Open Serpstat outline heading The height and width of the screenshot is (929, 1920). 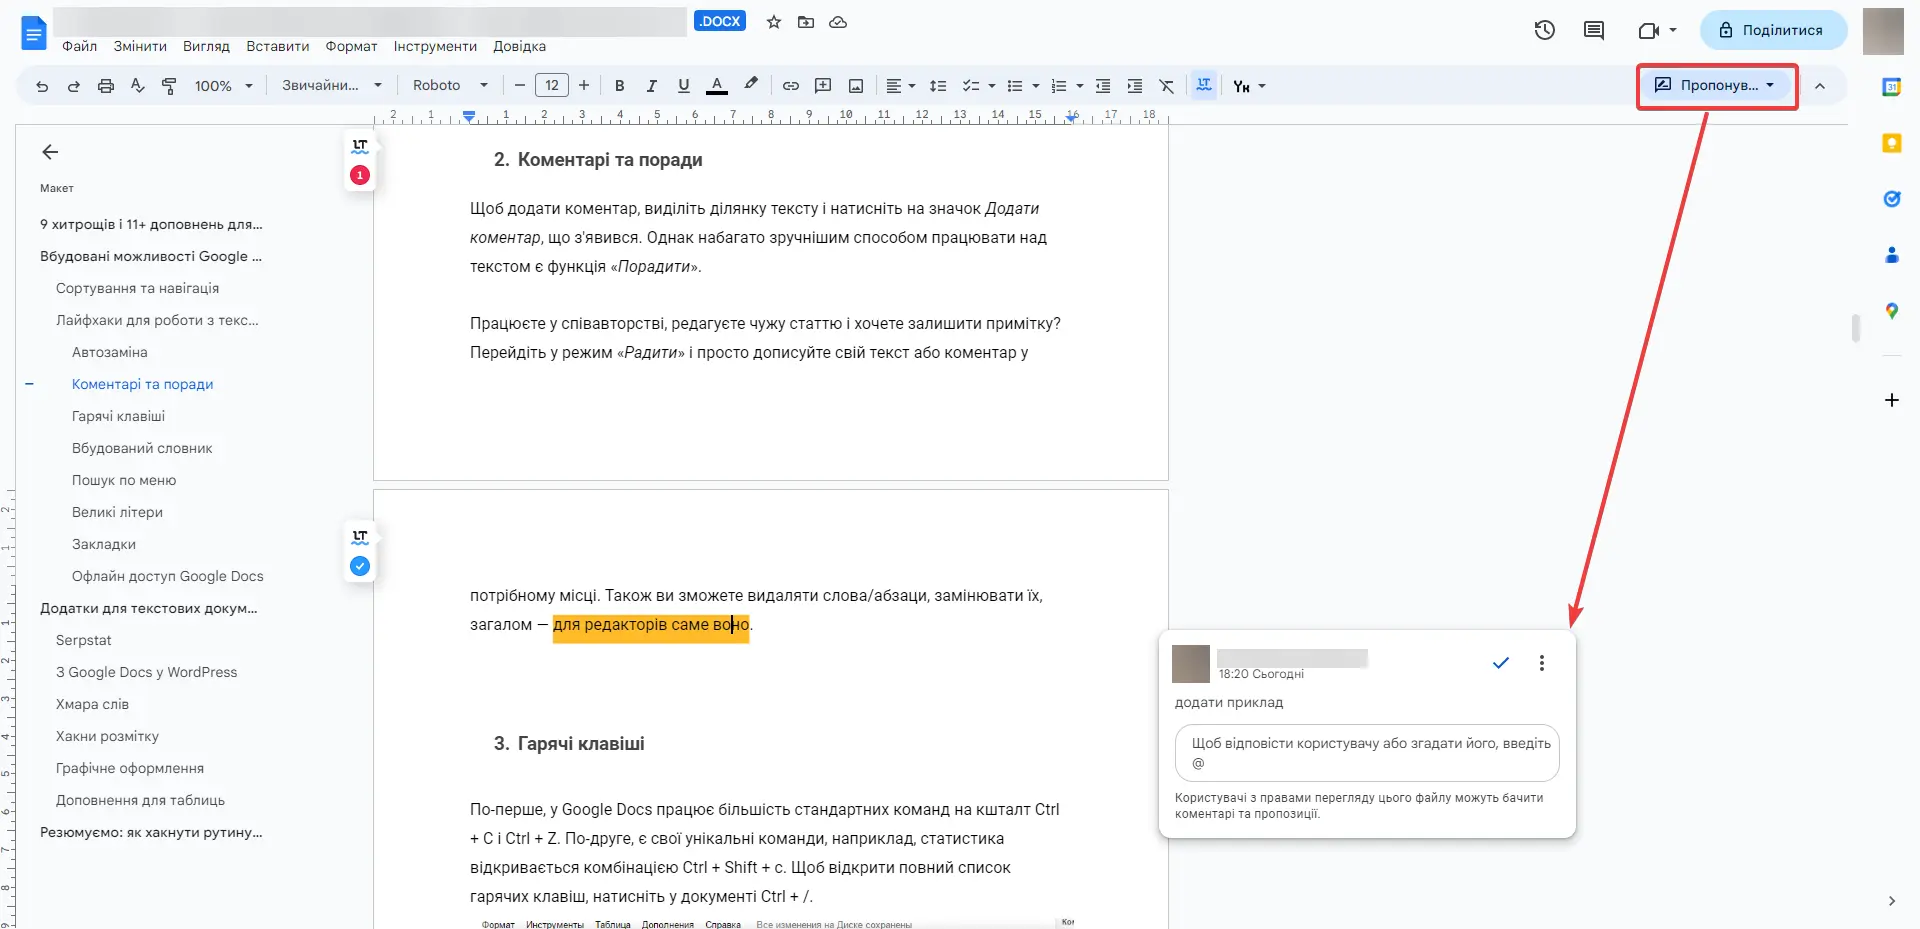pyautogui.click(x=83, y=640)
